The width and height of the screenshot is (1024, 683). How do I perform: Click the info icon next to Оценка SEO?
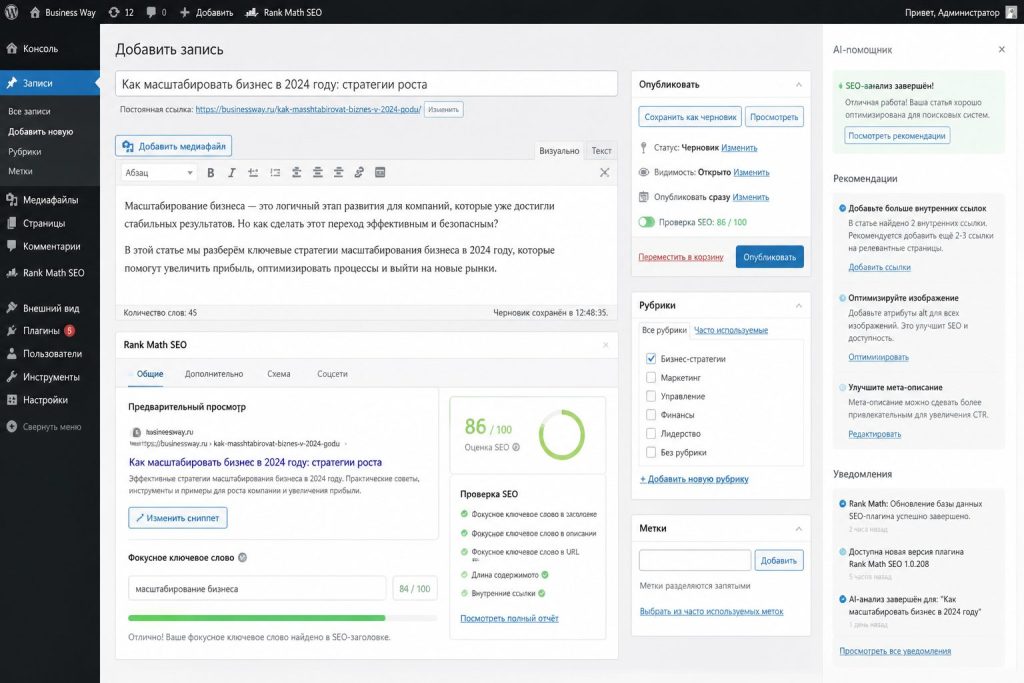pyautogui.click(x=516, y=447)
